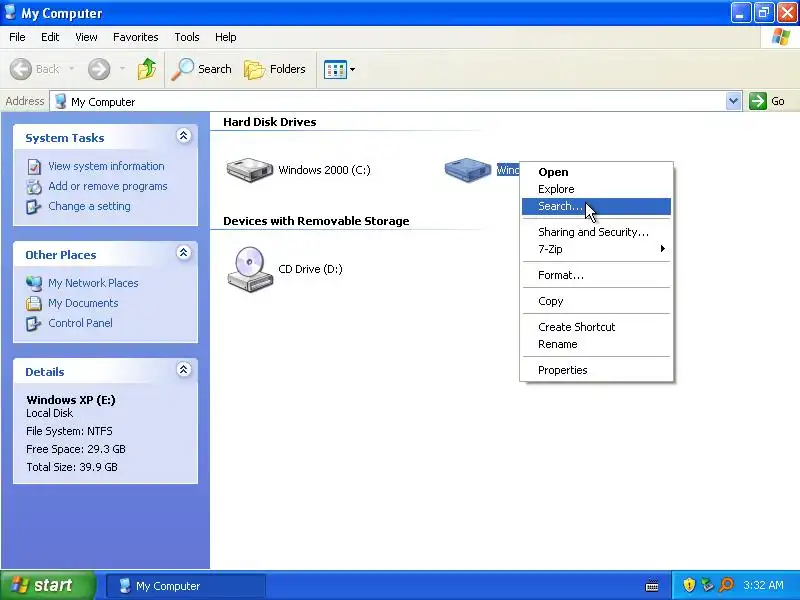Image resolution: width=800 pixels, height=600 pixels.
Task: Click the Search magnifier toolbar button
Action: click(x=202, y=69)
